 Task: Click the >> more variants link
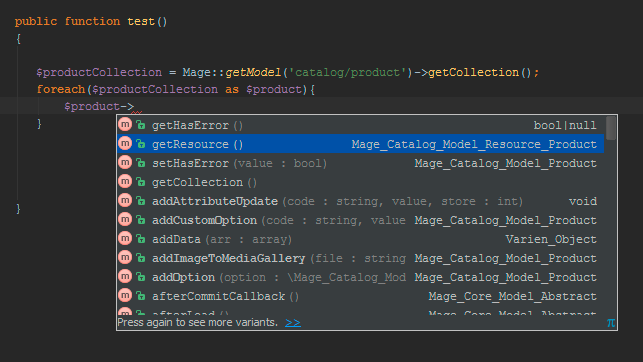pyautogui.click(x=293, y=323)
